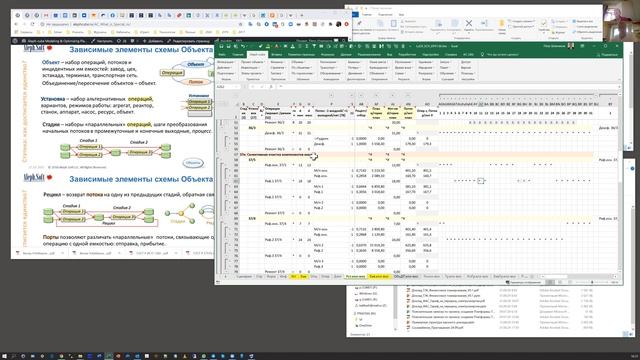Image resolution: width=640 pixels, height=360 pixels.
Task: Click Rename icon in Explorer ribbon
Action: click(x=484, y=23)
